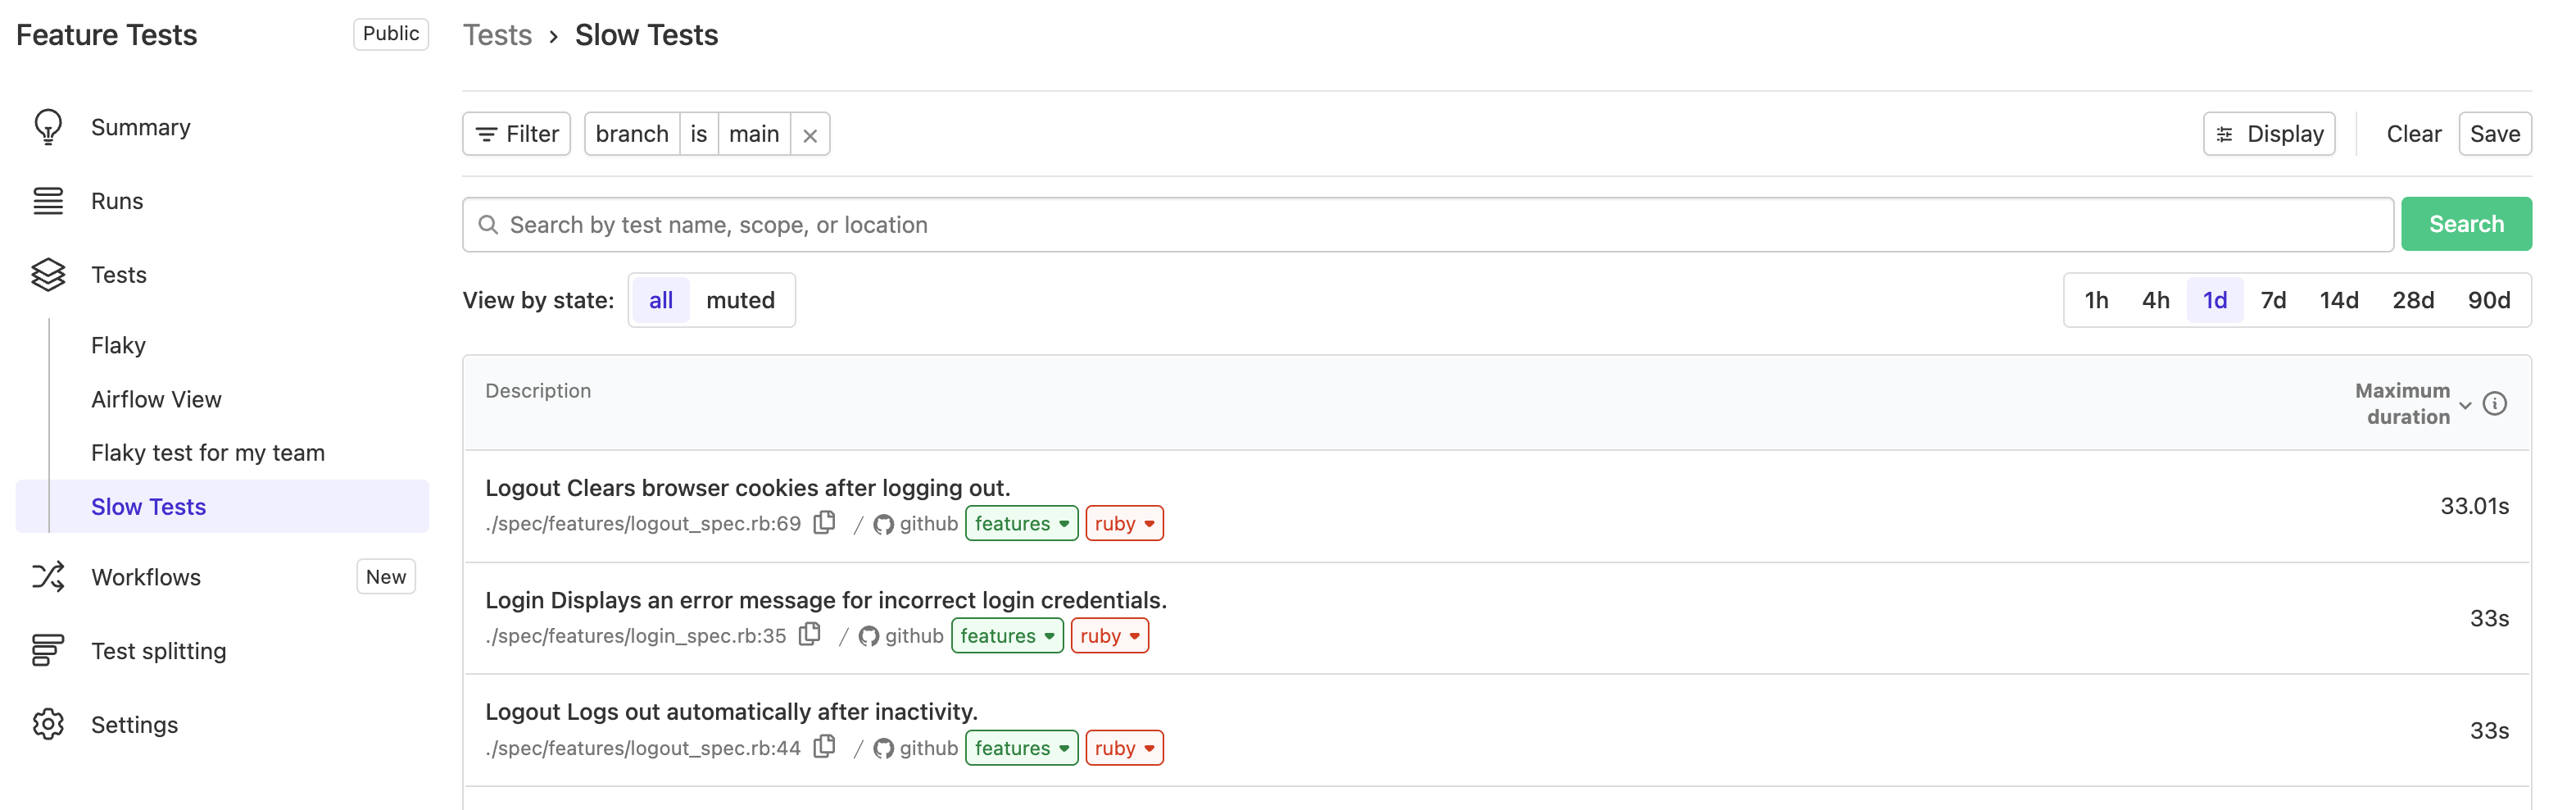Click the green Search button
This screenshot has height=810, width=2576.
pyautogui.click(x=2466, y=223)
